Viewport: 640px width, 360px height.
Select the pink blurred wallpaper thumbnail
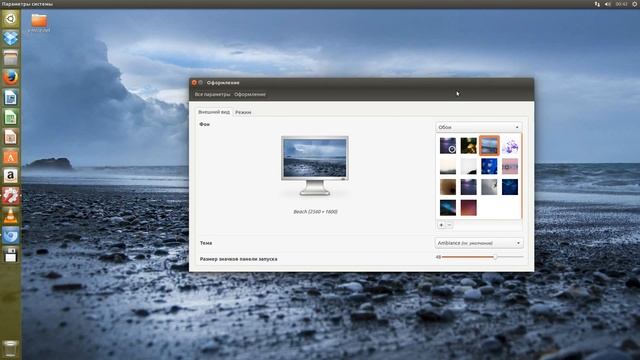510,167
